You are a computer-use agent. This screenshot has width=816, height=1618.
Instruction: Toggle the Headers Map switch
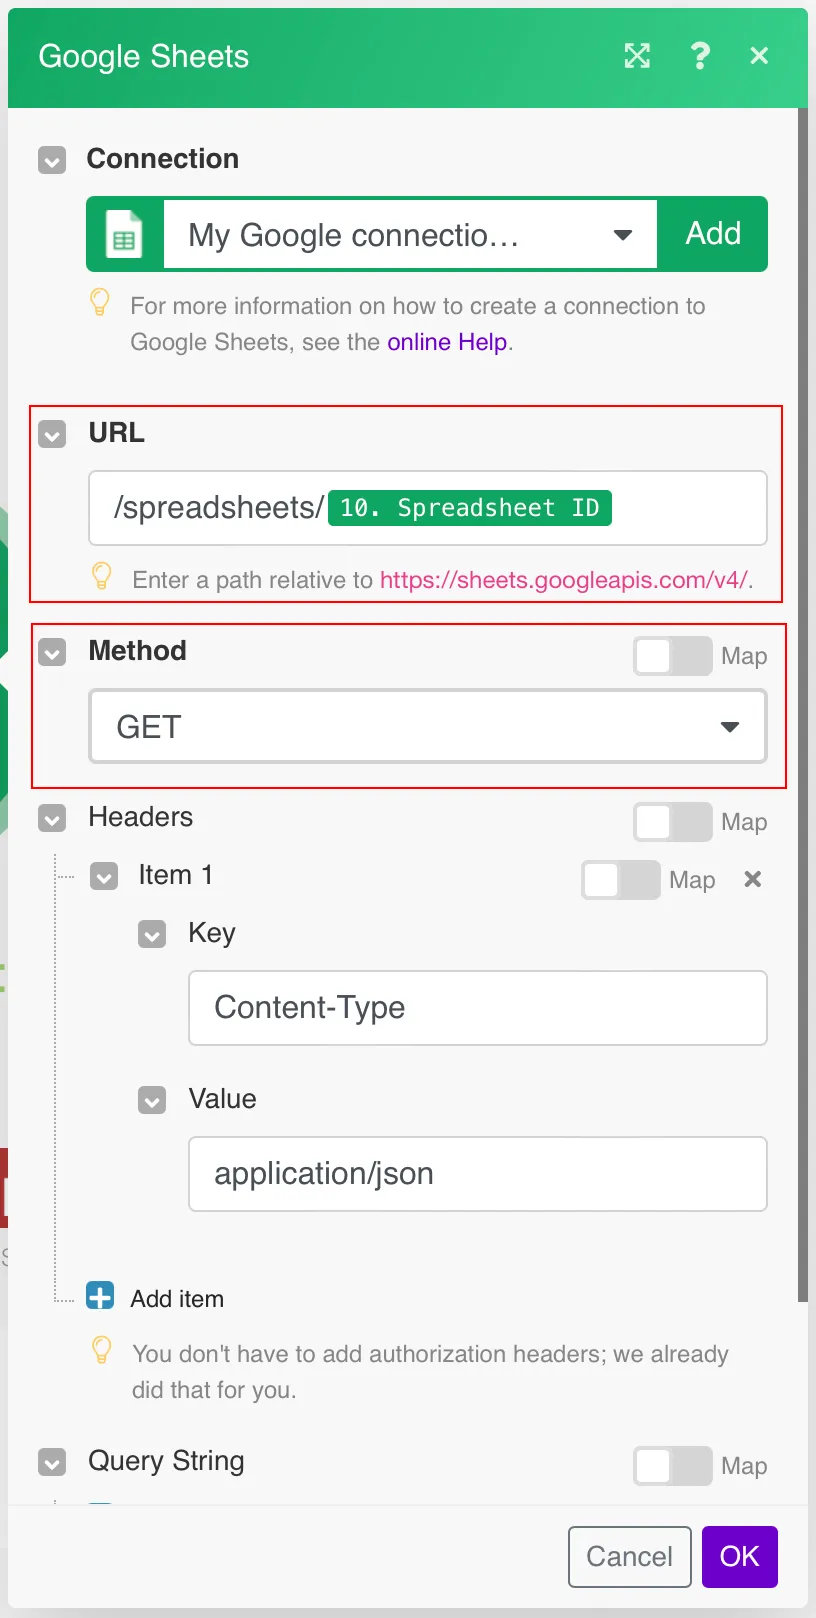coord(672,822)
